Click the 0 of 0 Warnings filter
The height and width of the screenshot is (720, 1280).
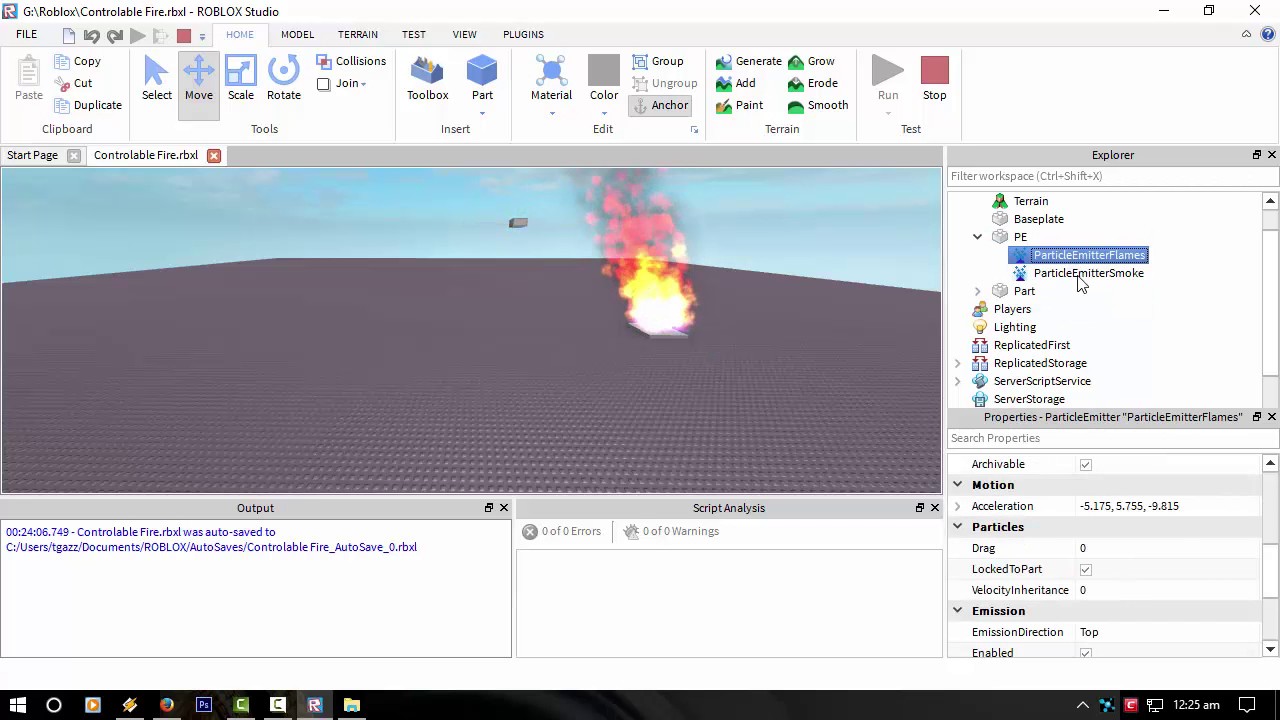(x=670, y=531)
